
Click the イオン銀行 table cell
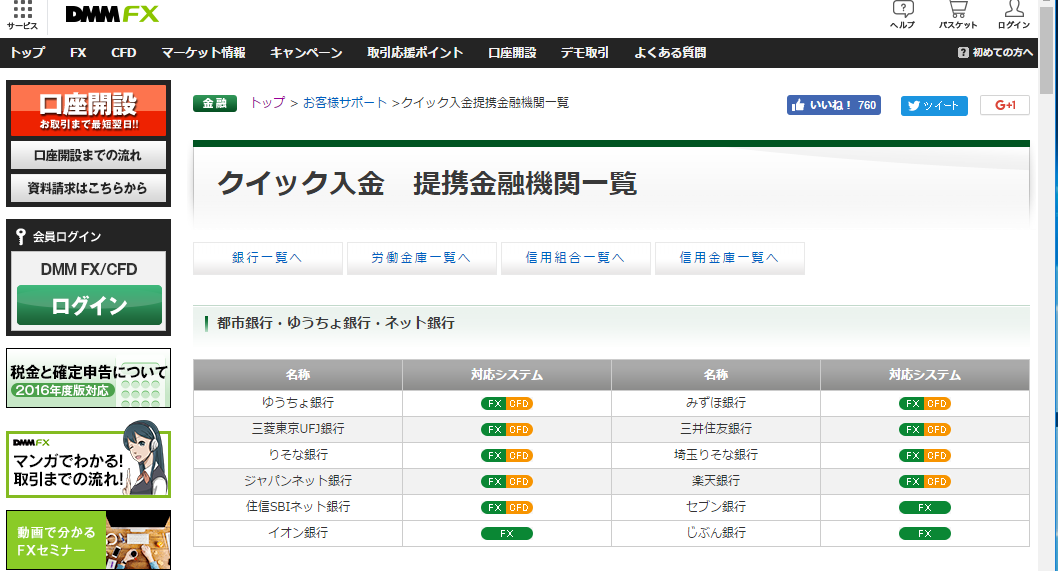(x=298, y=533)
